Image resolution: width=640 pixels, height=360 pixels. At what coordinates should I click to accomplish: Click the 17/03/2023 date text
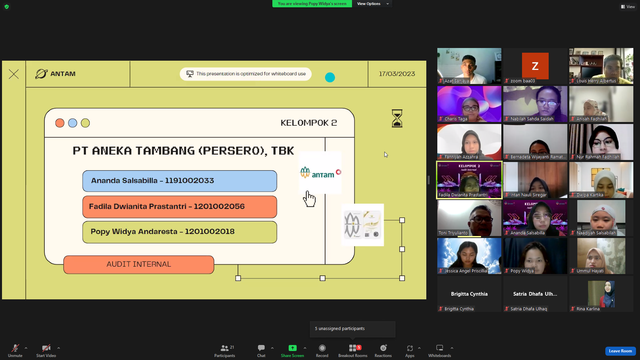click(397, 74)
